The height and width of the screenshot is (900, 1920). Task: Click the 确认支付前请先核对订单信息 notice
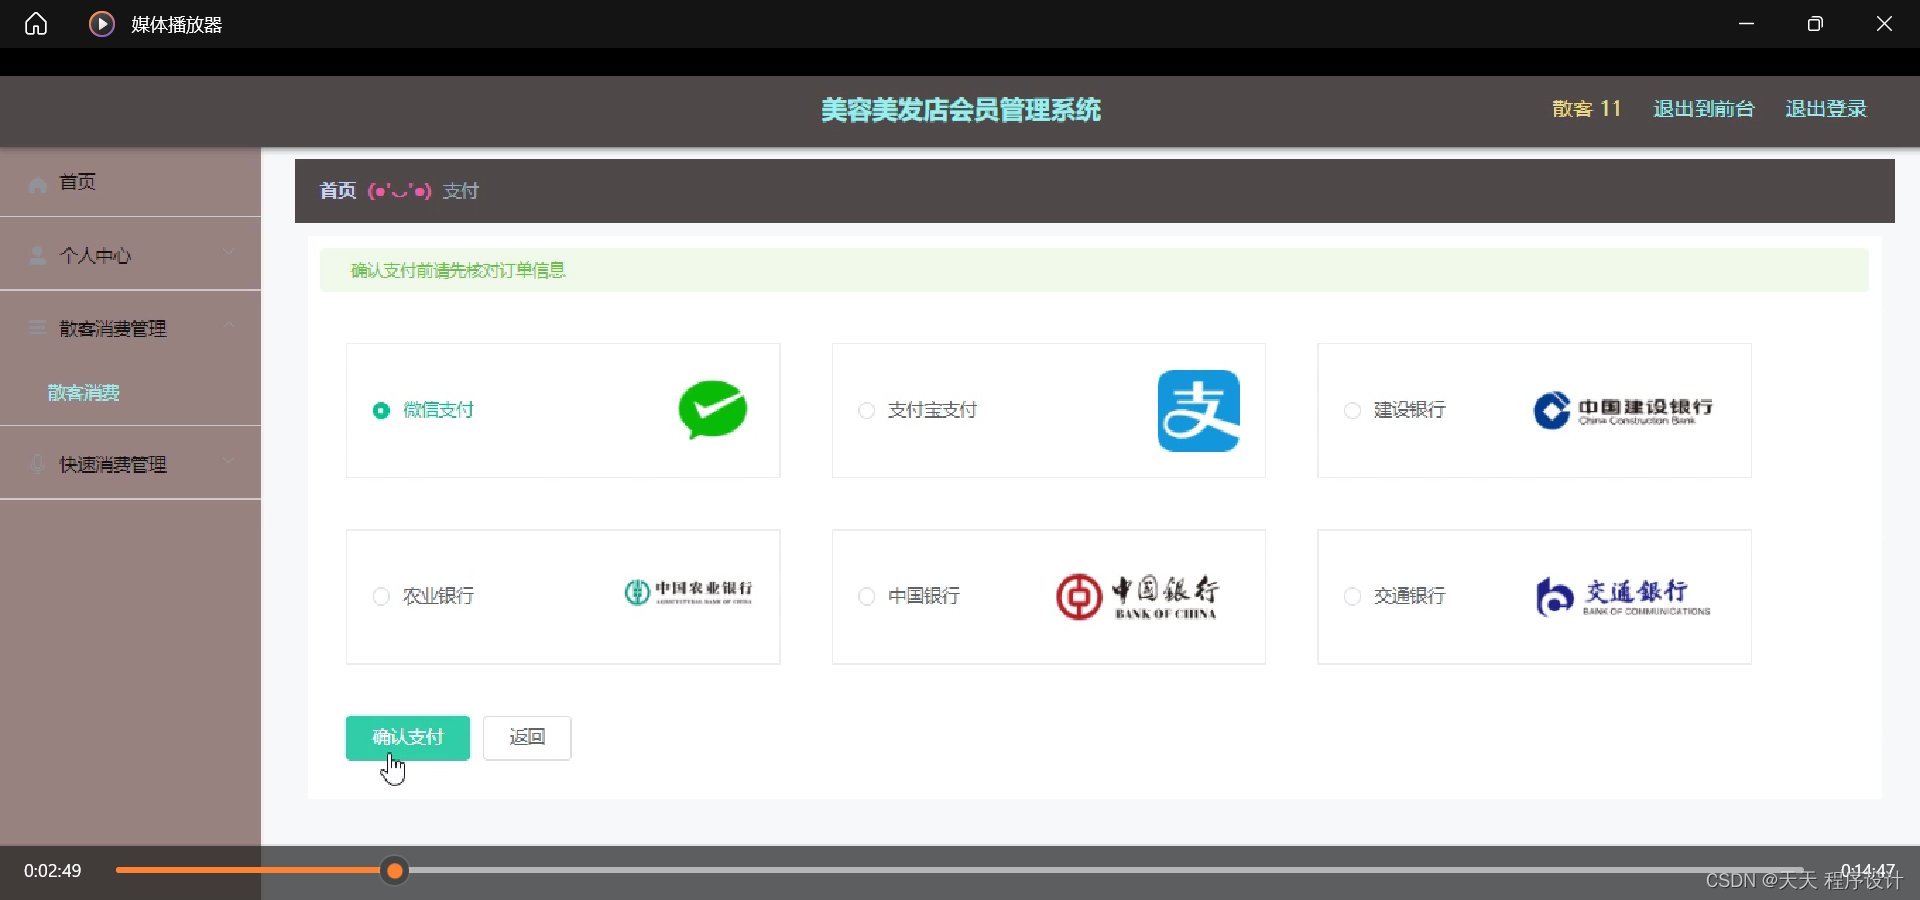458,270
